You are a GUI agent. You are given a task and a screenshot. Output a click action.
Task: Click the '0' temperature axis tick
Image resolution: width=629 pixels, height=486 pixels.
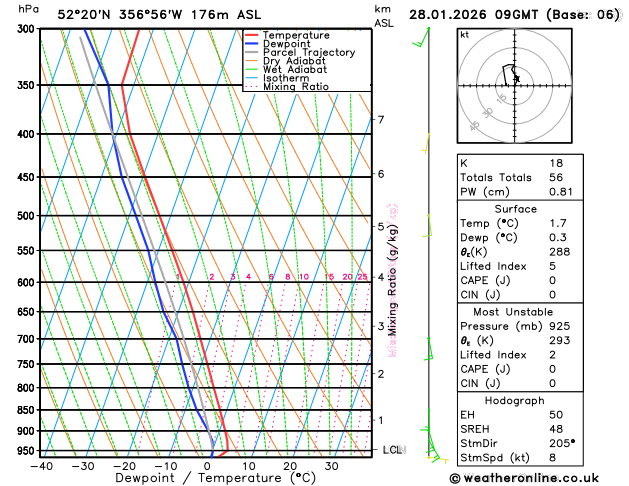(x=207, y=466)
